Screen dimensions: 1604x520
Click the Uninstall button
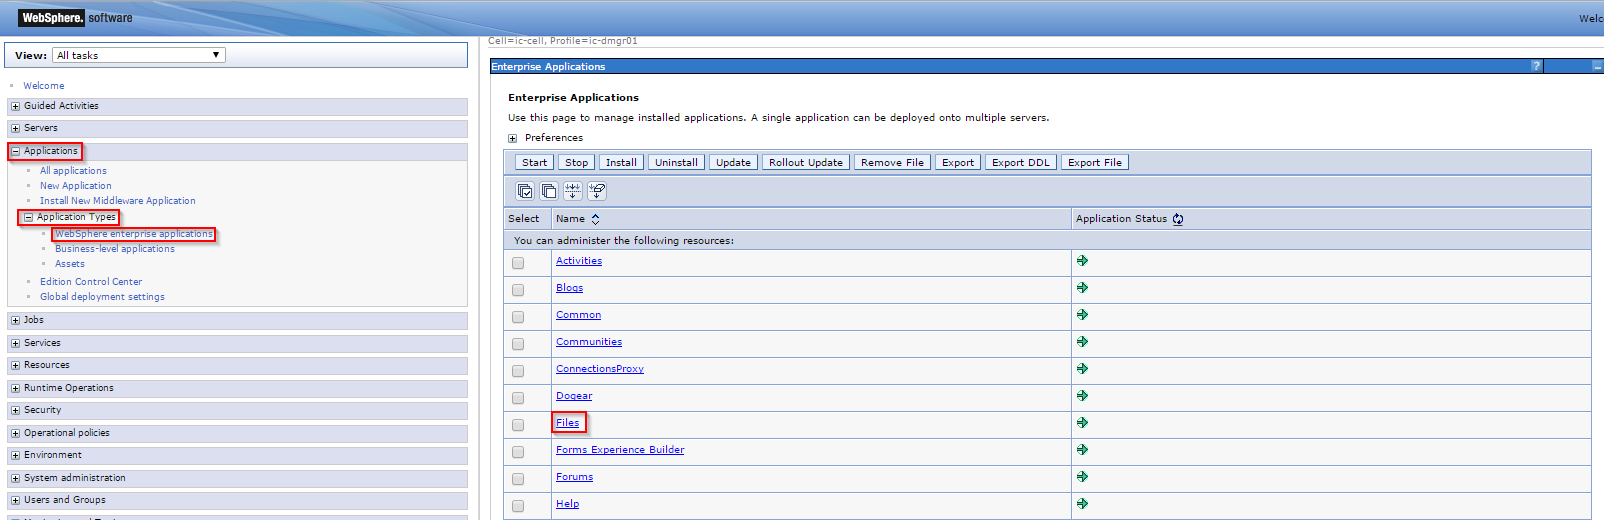click(x=677, y=162)
